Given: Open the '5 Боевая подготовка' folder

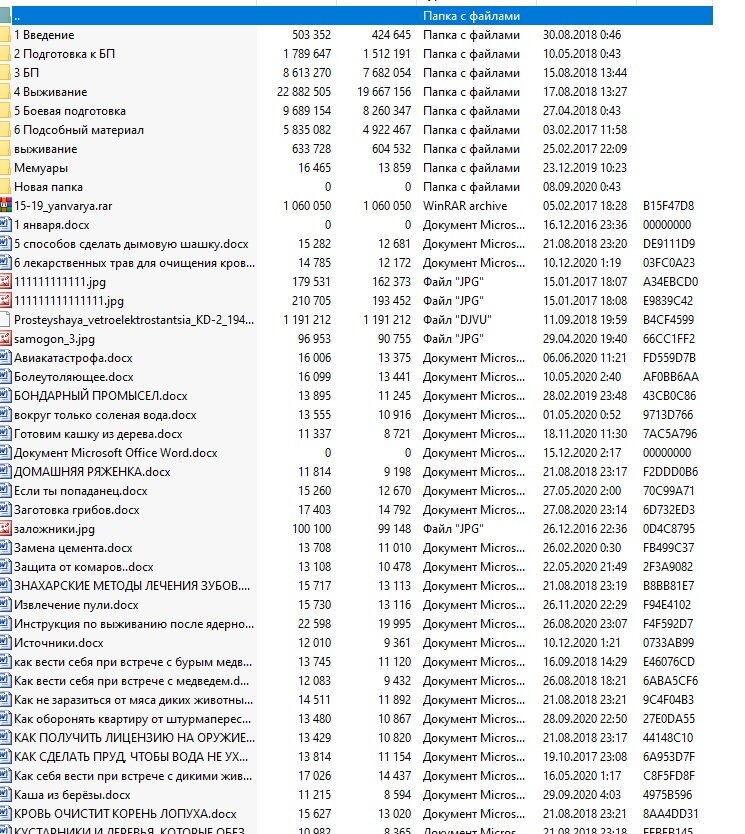Looking at the screenshot, I should click(x=70, y=111).
